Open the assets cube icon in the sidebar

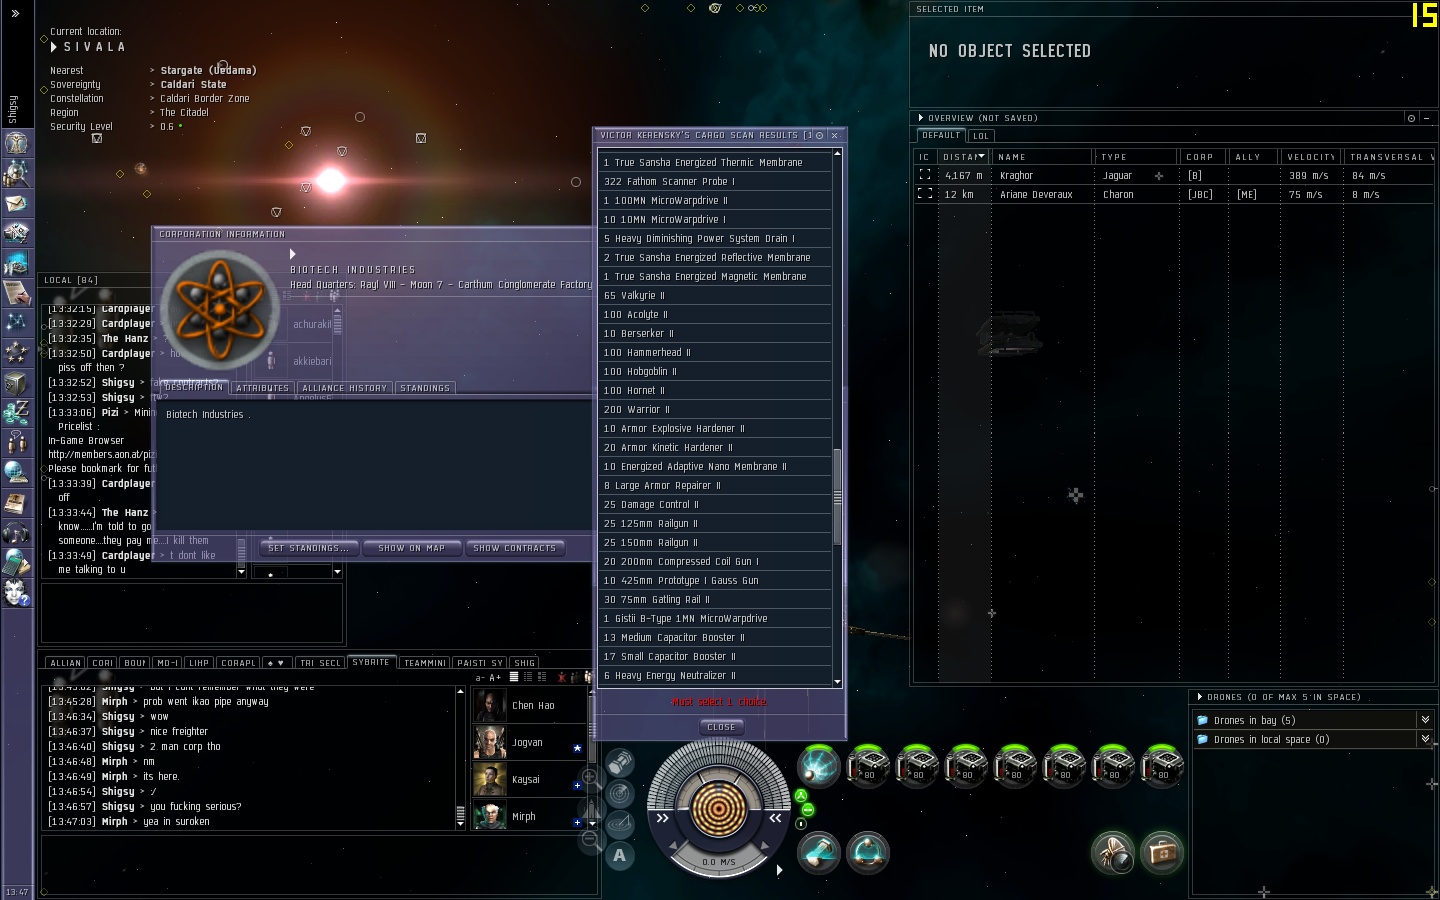(16, 382)
